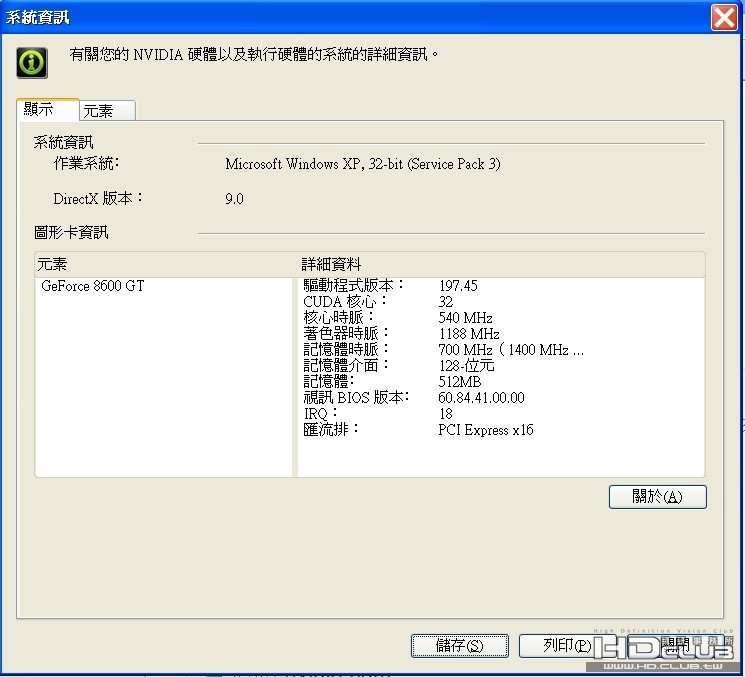
Task: Click the 儲存(S) button
Action: [x=459, y=646]
